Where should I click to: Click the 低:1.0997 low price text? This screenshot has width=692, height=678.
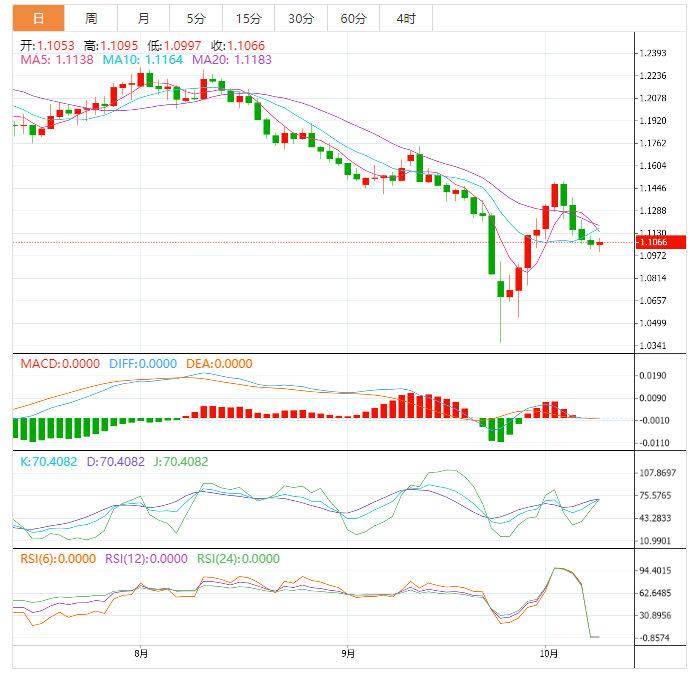tap(174, 45)
